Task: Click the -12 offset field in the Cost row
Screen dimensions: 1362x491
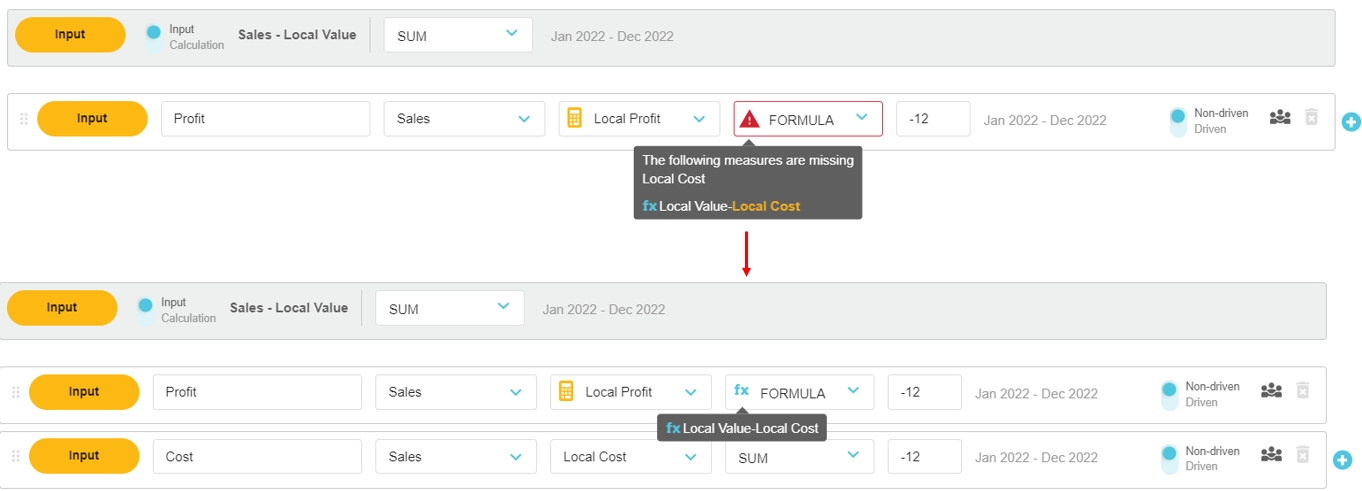Action: (924, 457)
